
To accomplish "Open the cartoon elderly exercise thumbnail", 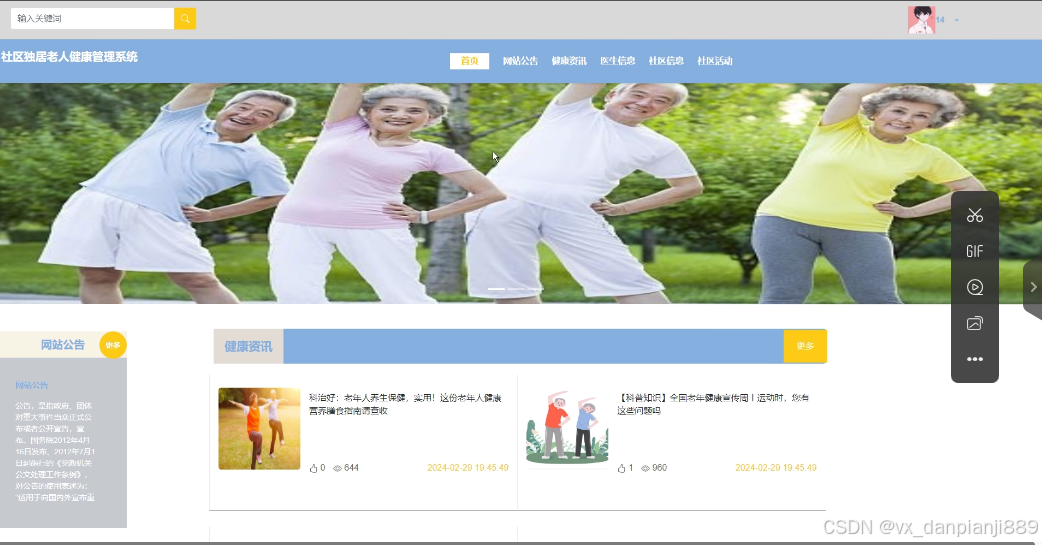I will [x=567, y=429].
